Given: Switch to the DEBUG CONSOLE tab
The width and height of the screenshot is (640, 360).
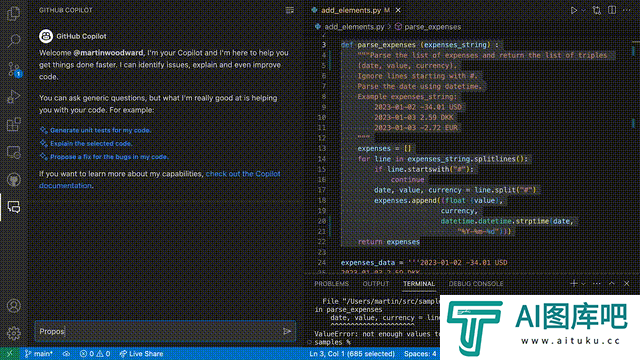Looking at the screenshot, I should click(x=476, y=284).
